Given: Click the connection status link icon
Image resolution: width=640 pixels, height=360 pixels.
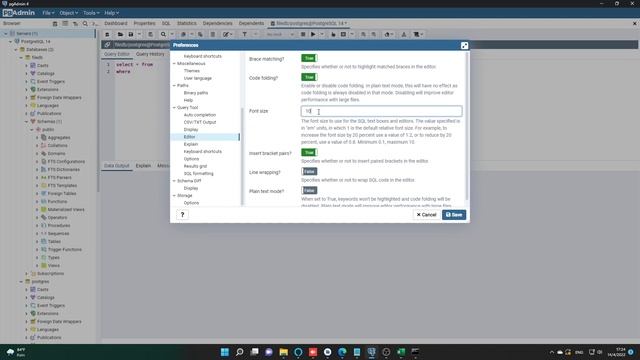Looking at the screenshot, I should click(107, 44).
